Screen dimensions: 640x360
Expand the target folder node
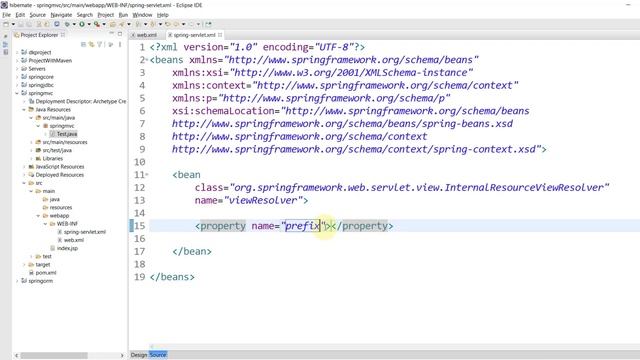coord(24,264)
